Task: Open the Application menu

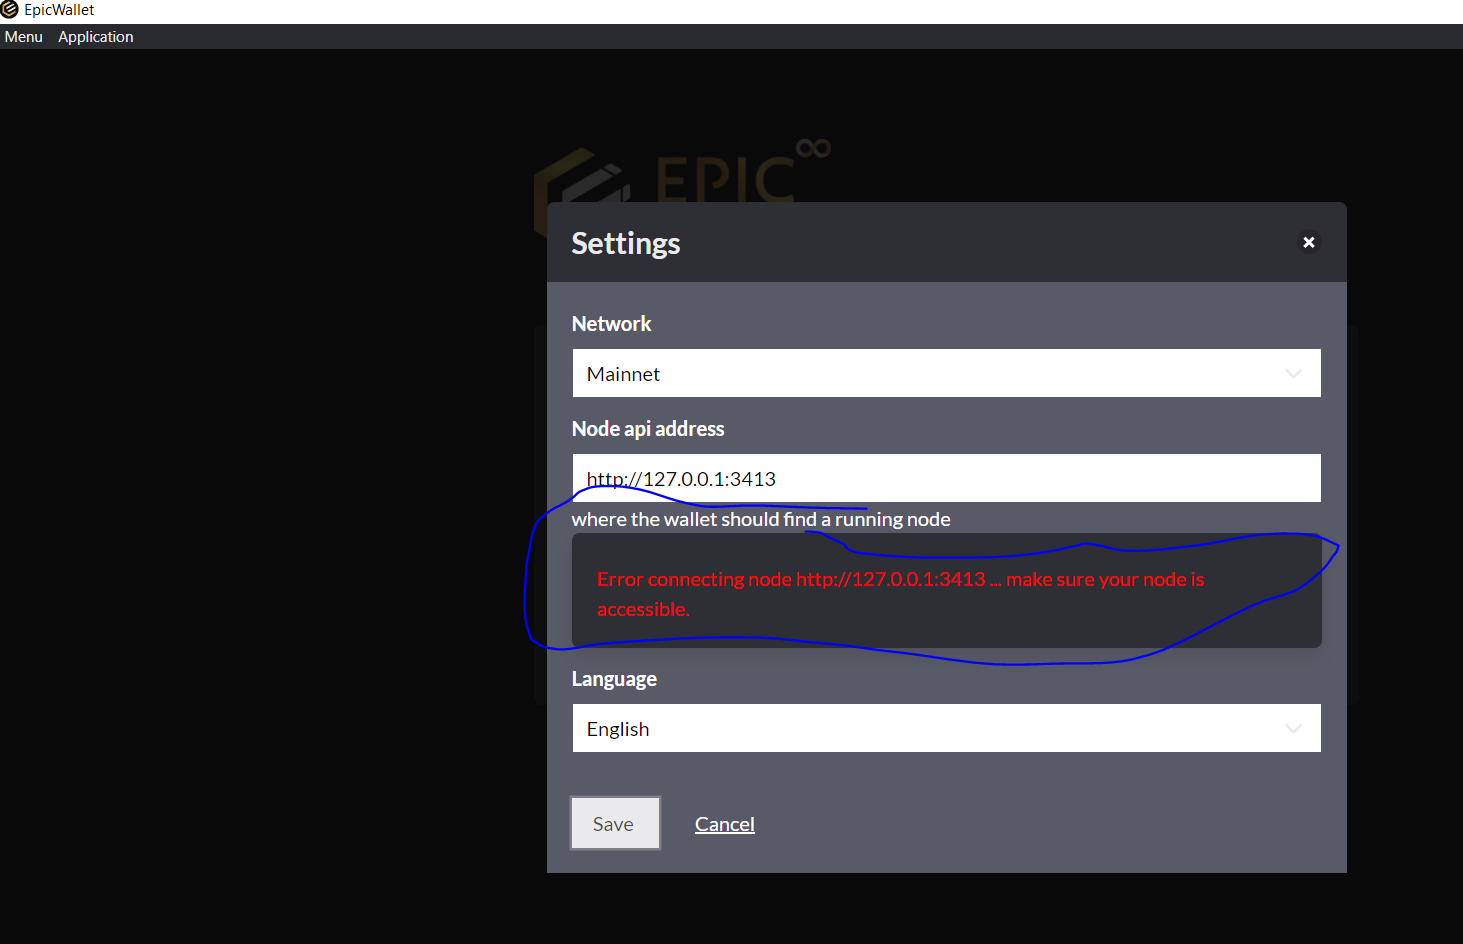Action: pos(95,36)
